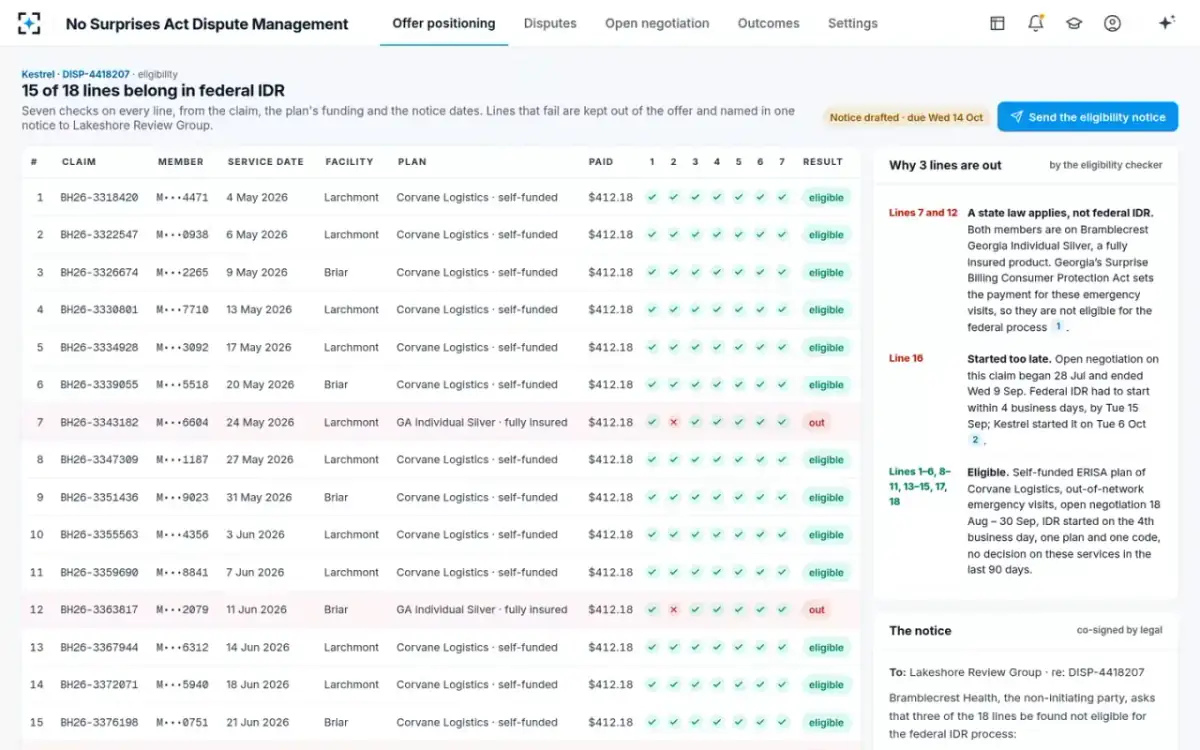Screen dimensions: 1200x750
Task: Click failed check 2 cross for claim BH26-3343182
Action: click(674, 422)
